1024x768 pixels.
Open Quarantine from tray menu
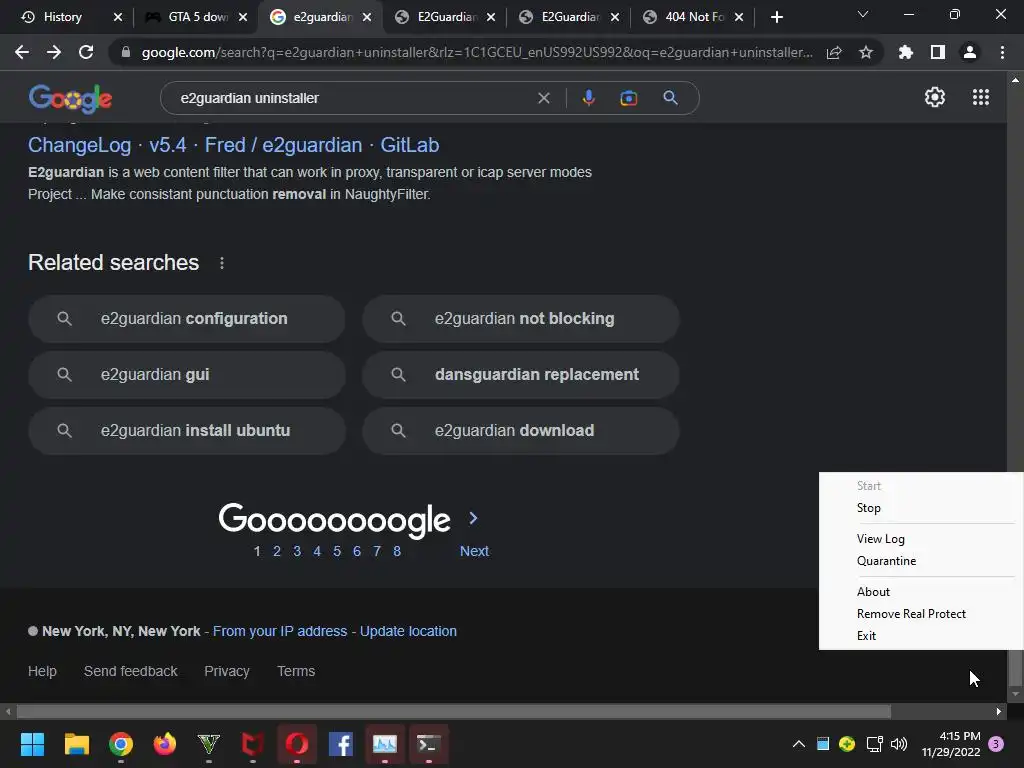pos(886,561)
